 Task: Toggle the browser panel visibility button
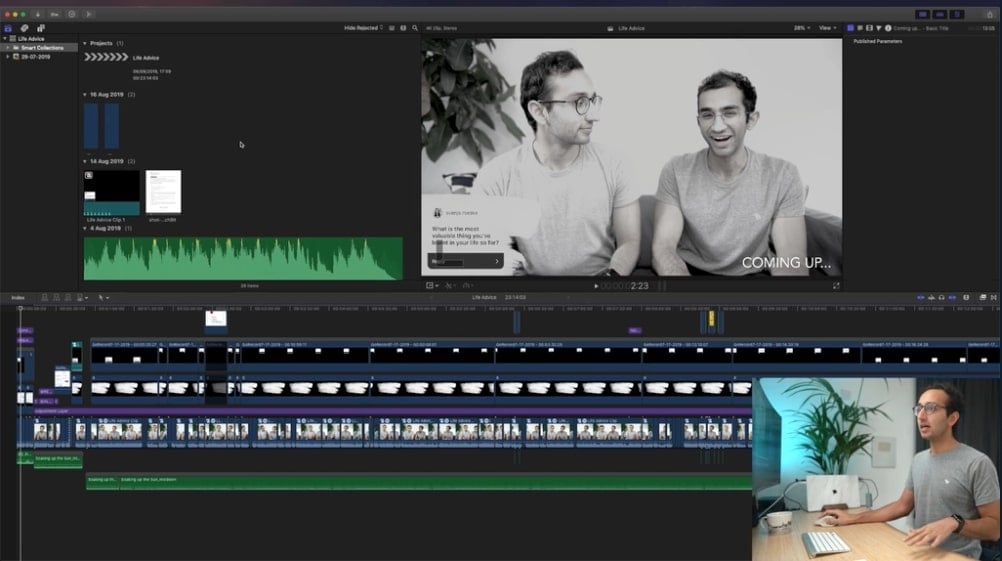click(922, 14)
